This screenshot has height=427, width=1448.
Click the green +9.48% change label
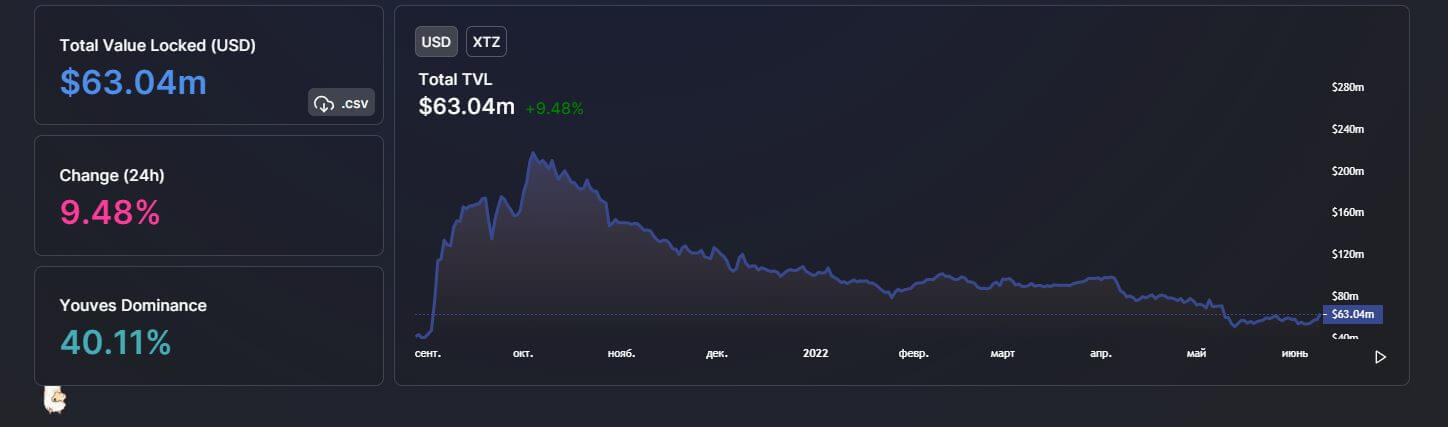(554, 108)
